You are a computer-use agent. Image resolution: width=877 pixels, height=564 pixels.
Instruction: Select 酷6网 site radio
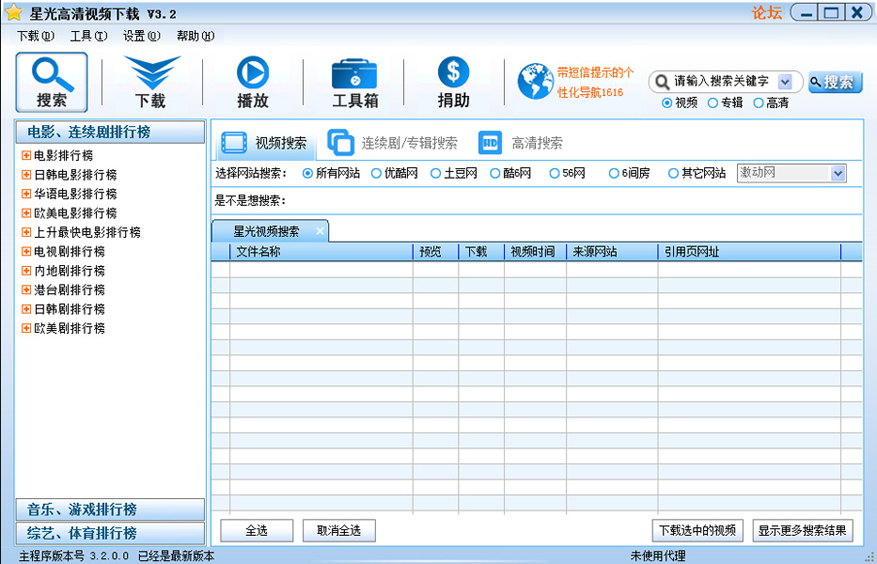tap(494, 173)
